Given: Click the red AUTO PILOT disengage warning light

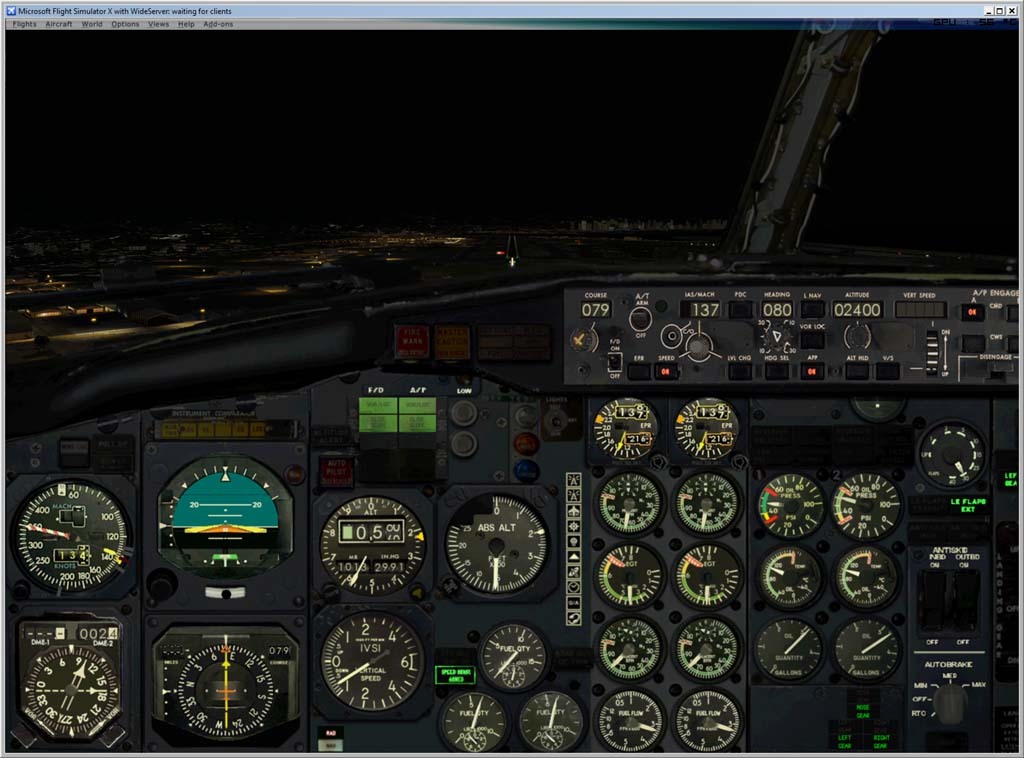Looking at the screenshot, I should point(336,471).
